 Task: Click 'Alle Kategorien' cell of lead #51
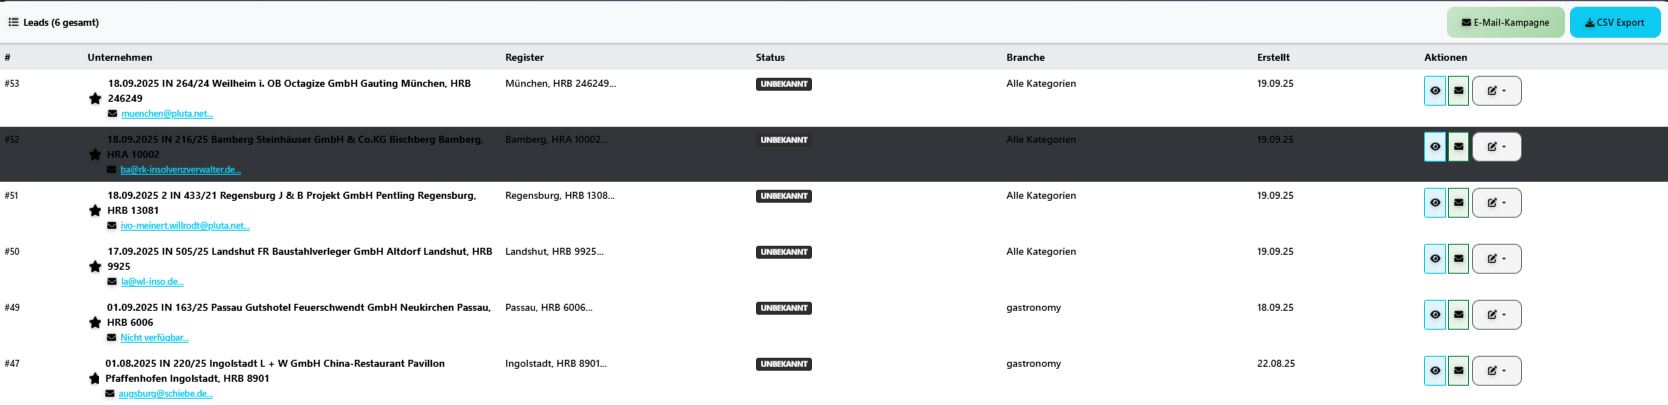click(x=1041, y=195)
